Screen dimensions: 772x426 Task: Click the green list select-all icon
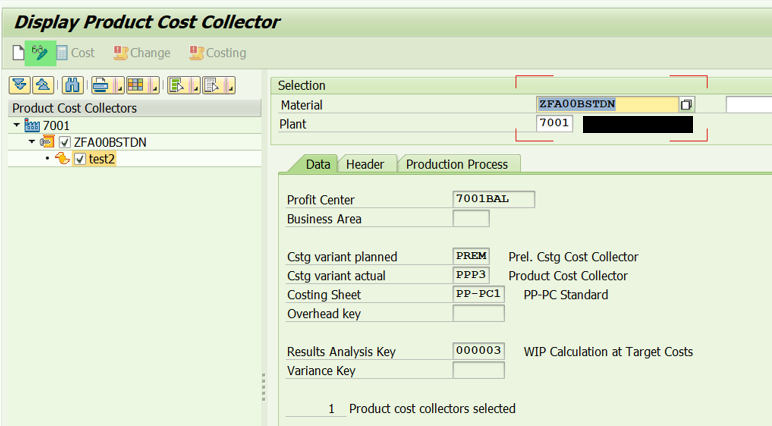[178, 85]
